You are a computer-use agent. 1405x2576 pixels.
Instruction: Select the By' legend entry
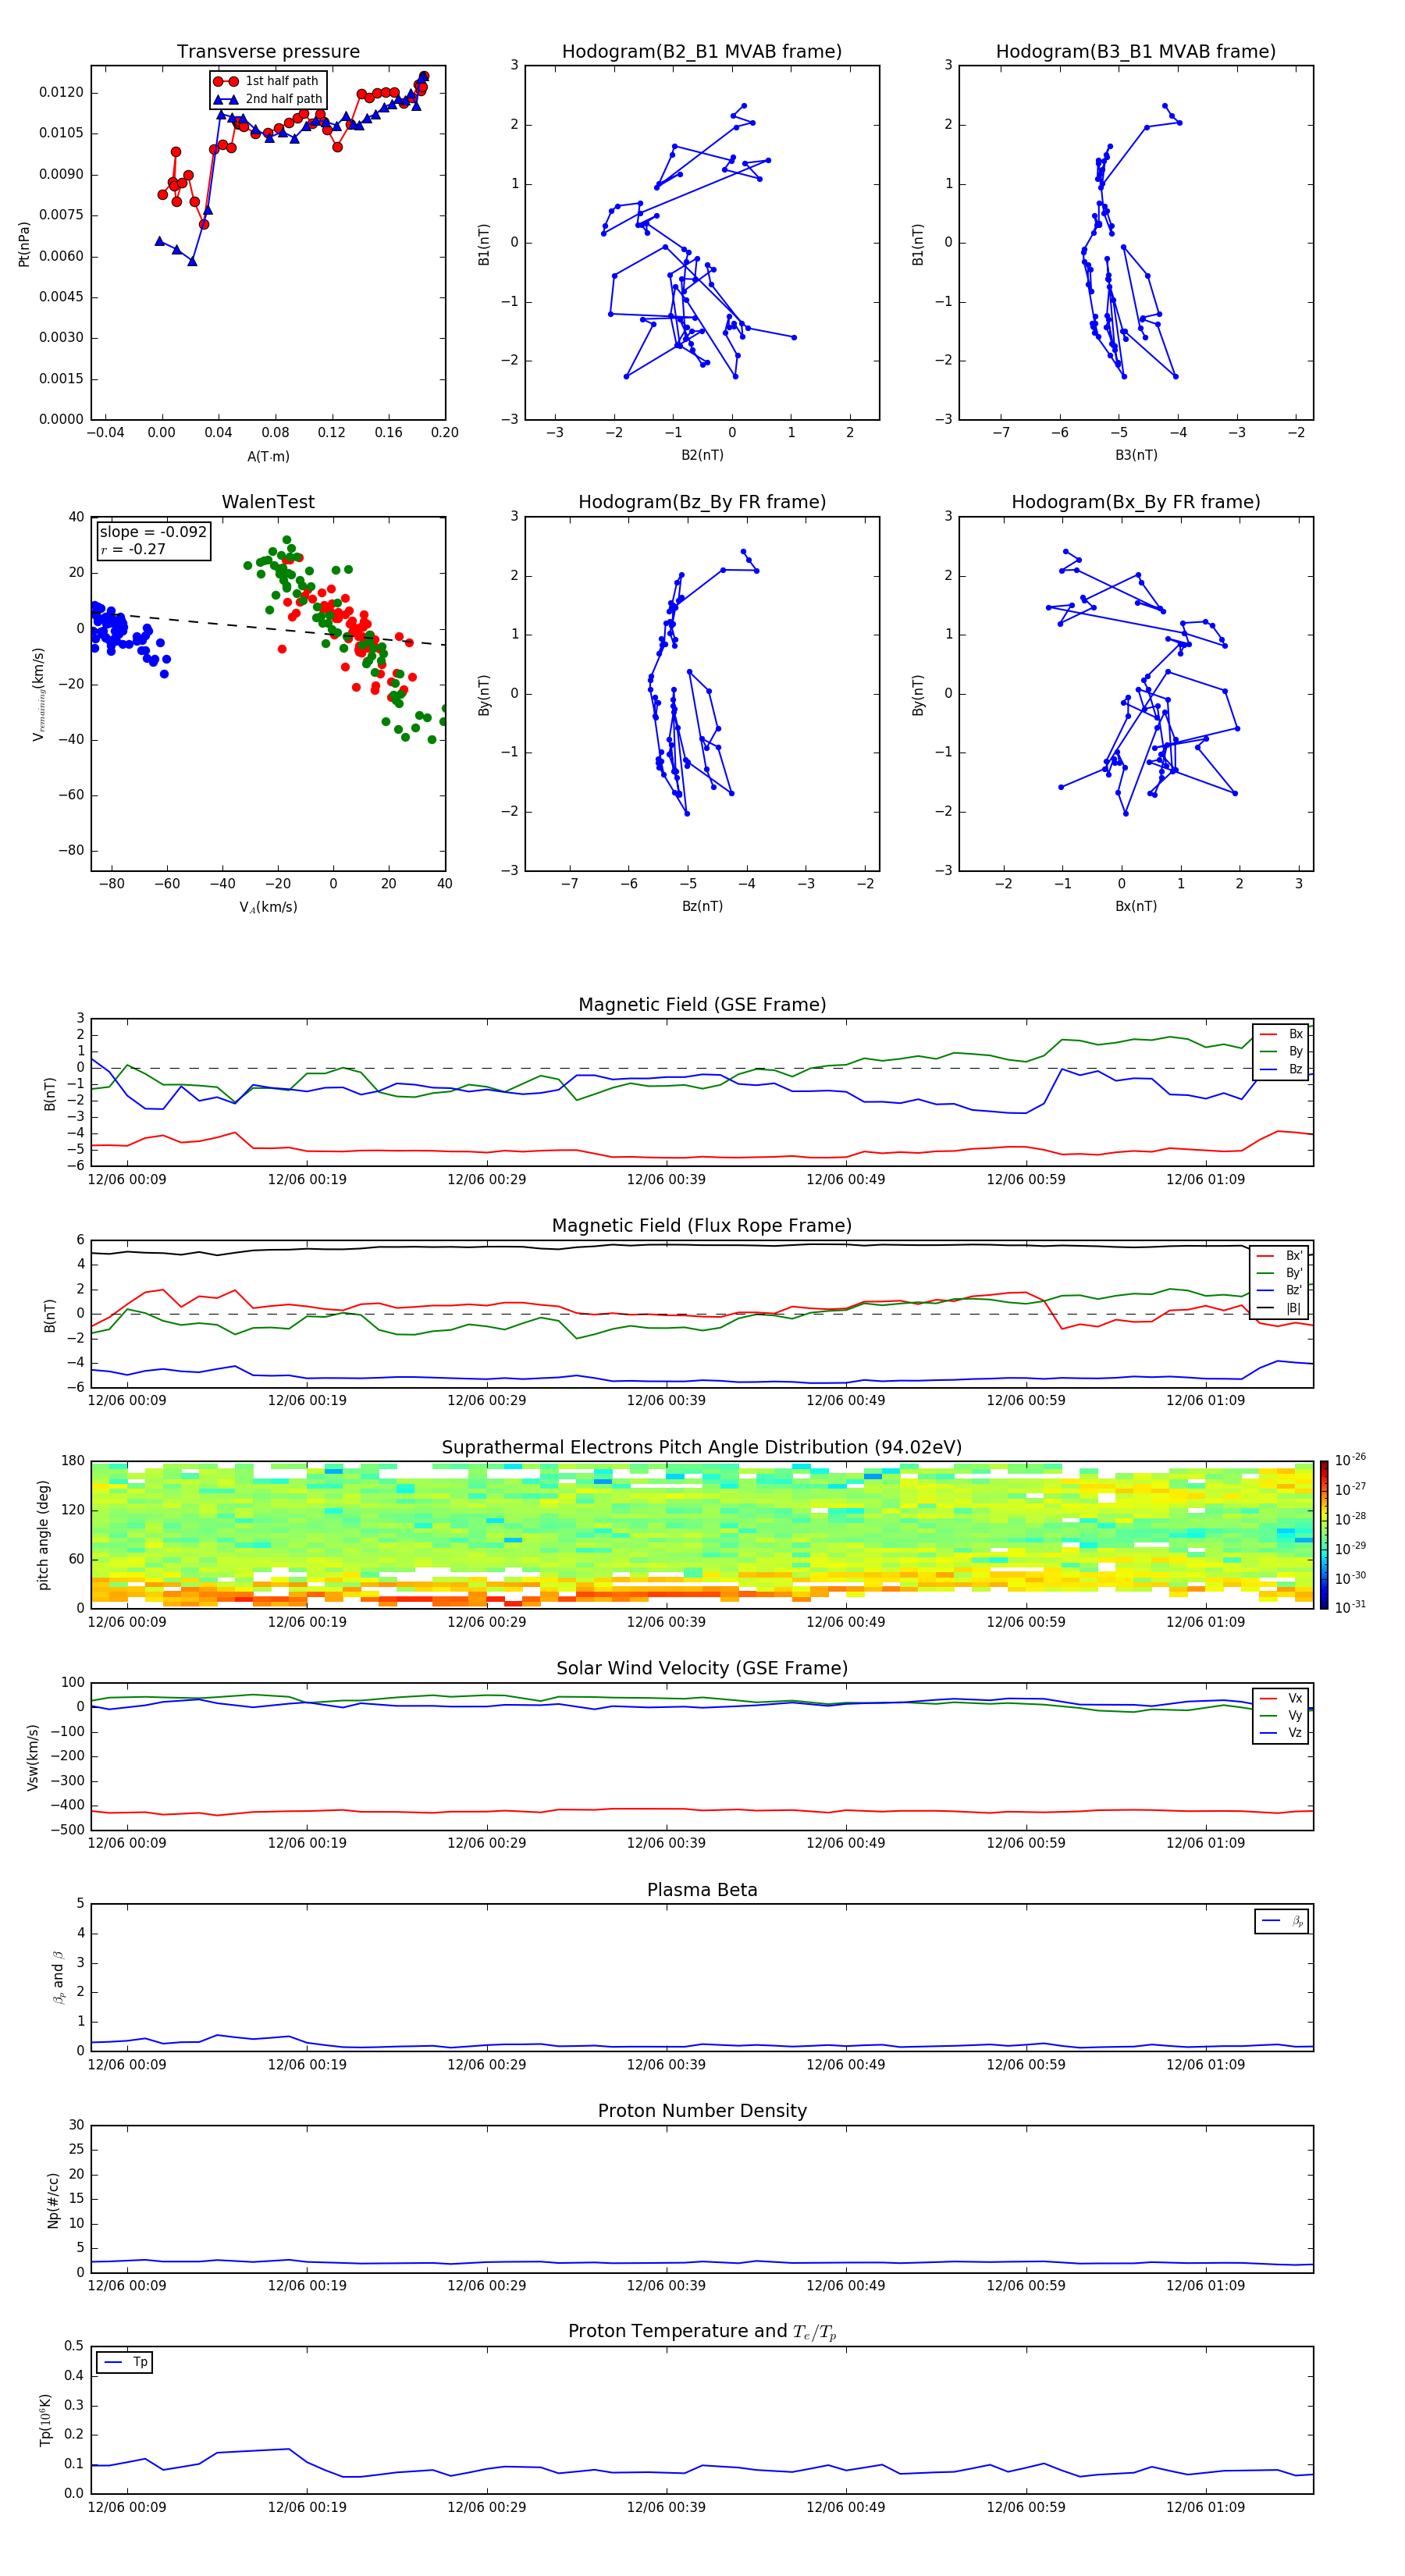click(1280, 1273)
